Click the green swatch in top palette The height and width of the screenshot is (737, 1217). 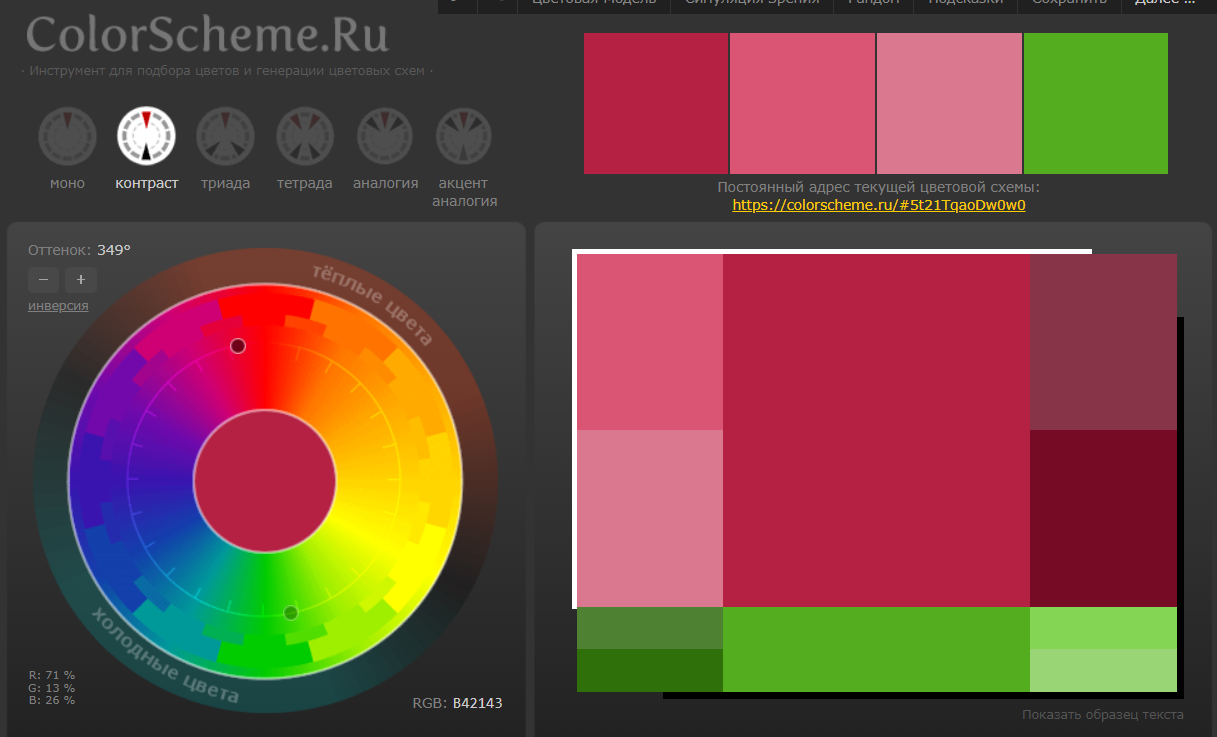click(x=1095, y=103)
